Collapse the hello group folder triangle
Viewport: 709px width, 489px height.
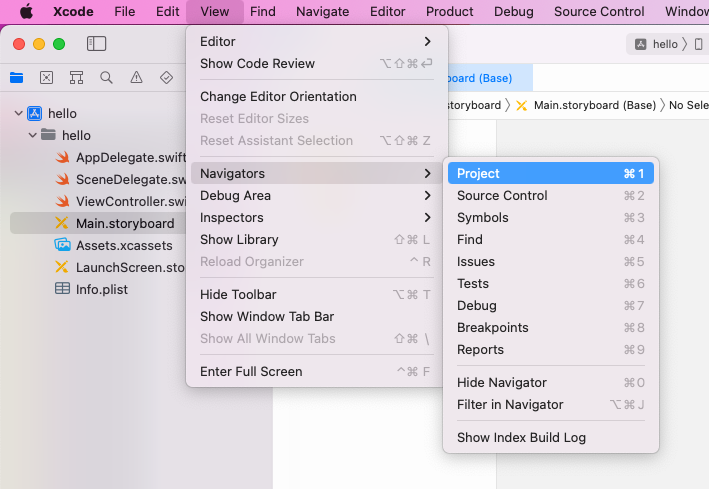pyautogui.click(x=33, y=135)
